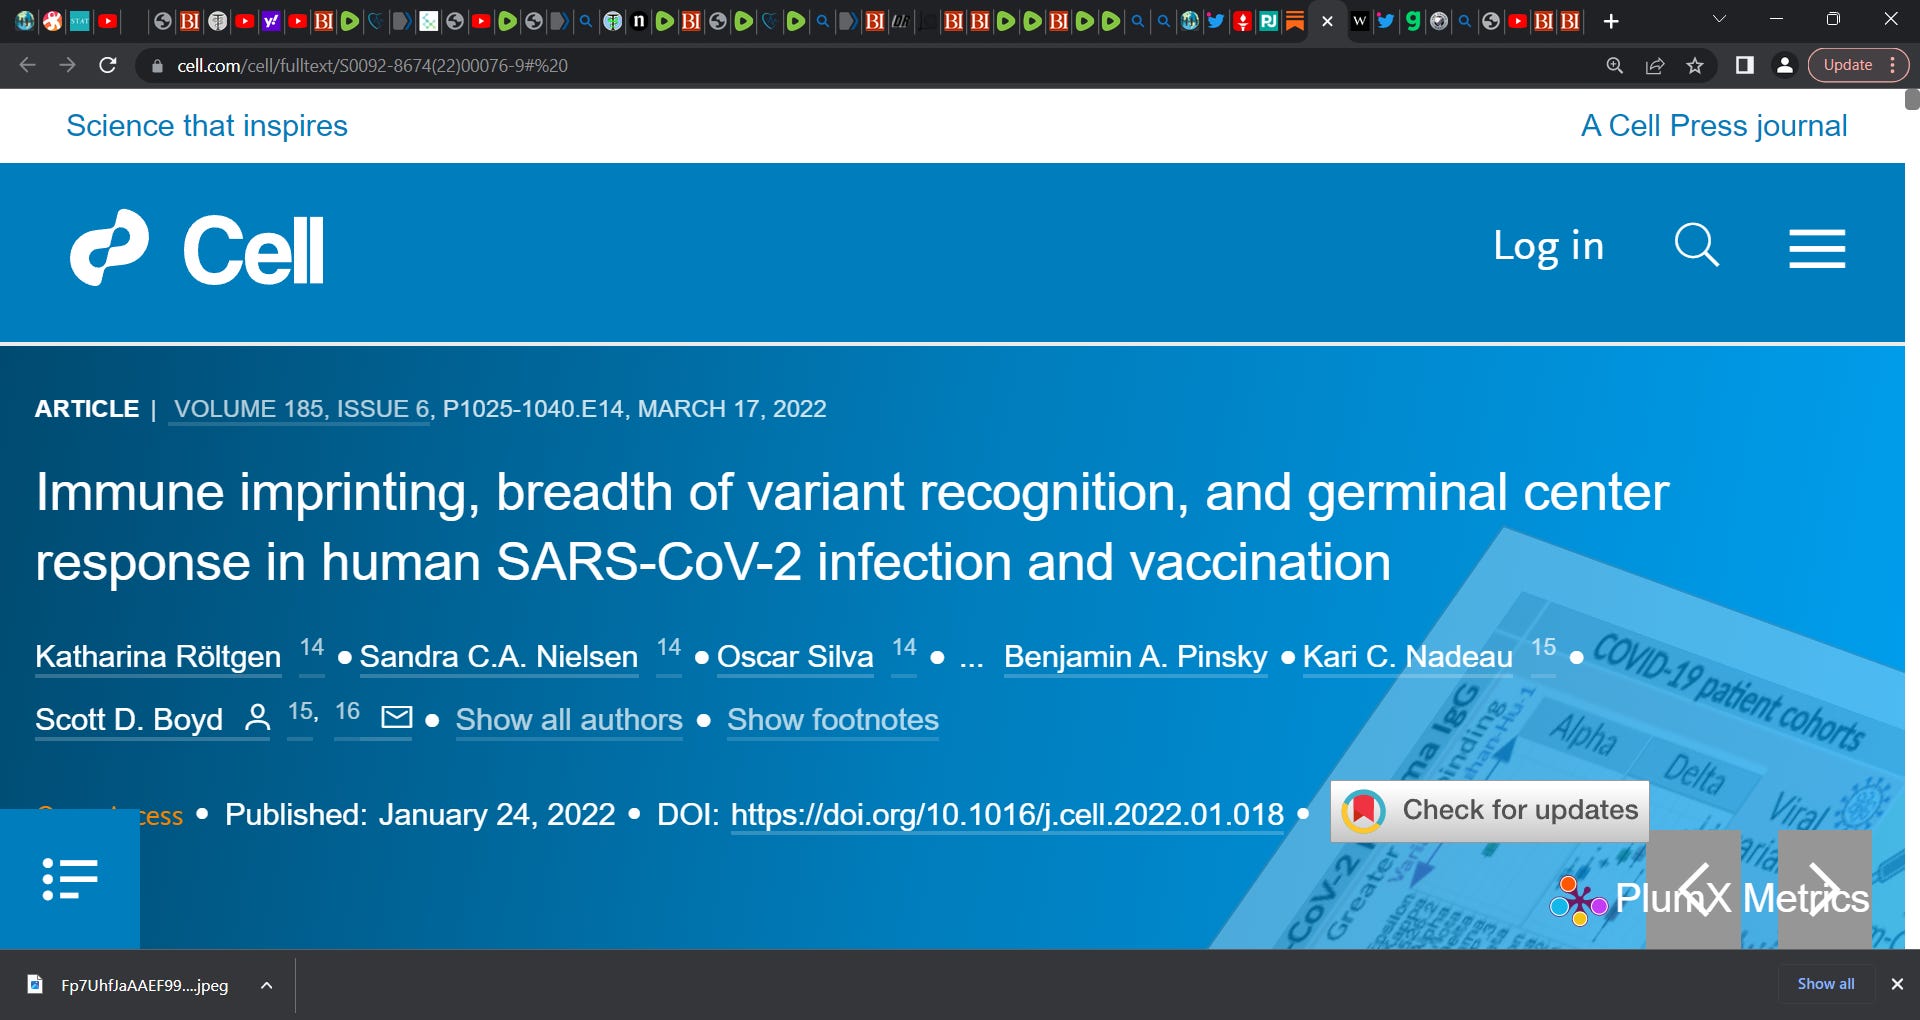The image size is (1920, 1020).
Task: Click the Check for updates button
Action: 1489,811
